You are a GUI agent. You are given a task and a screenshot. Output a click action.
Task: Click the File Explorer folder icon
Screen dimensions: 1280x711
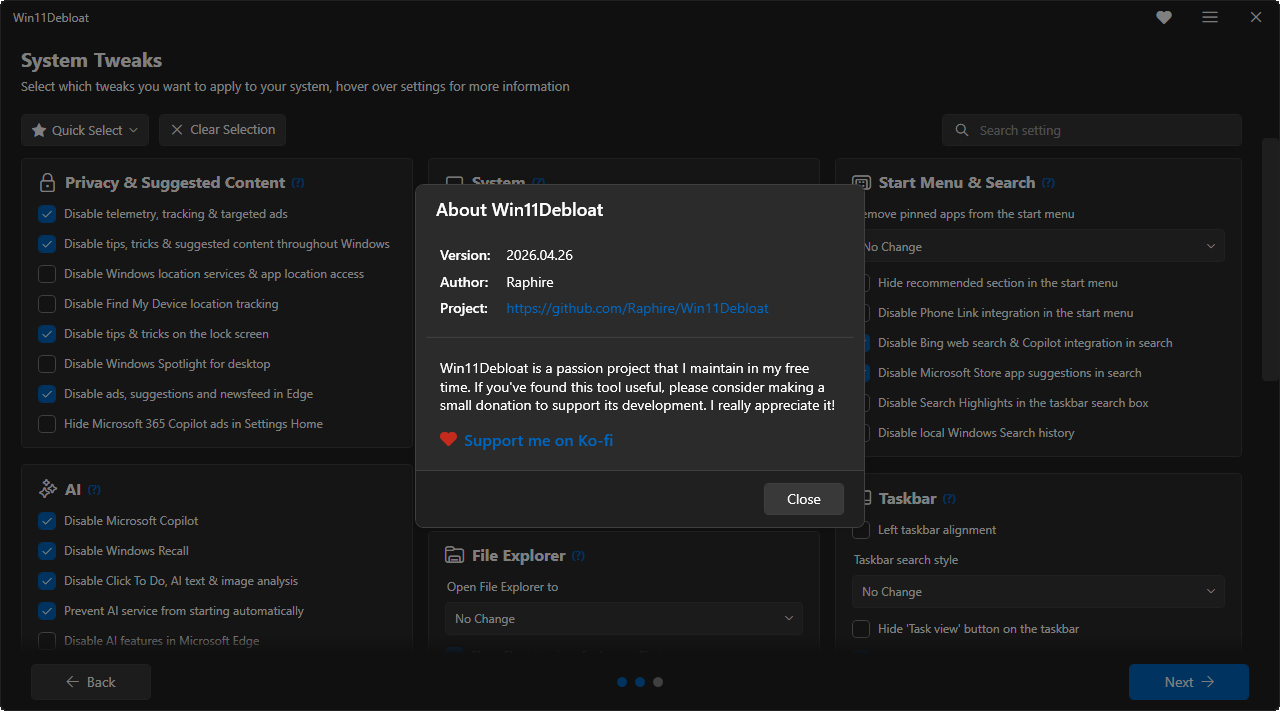click(454, 556)
